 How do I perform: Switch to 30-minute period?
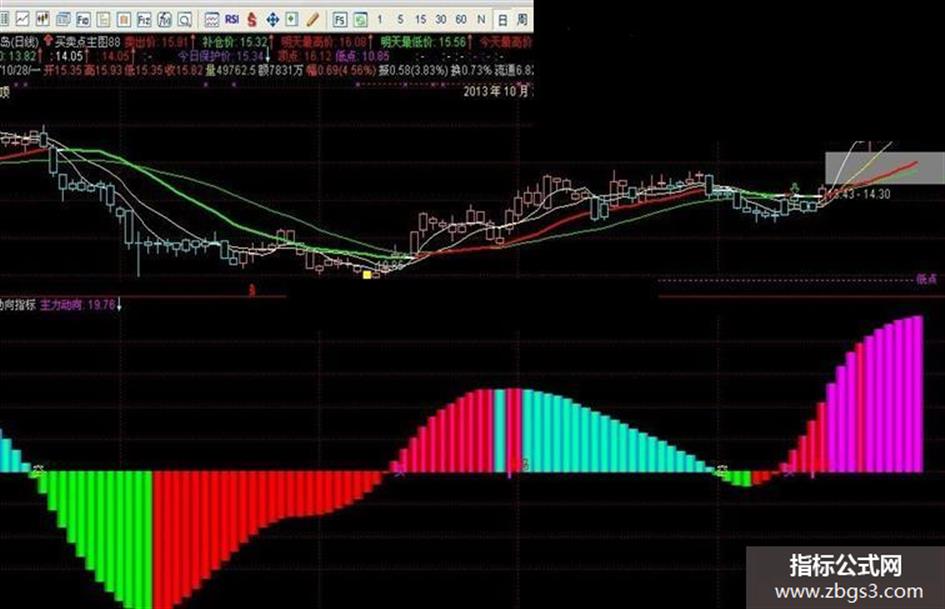point(441,19)
